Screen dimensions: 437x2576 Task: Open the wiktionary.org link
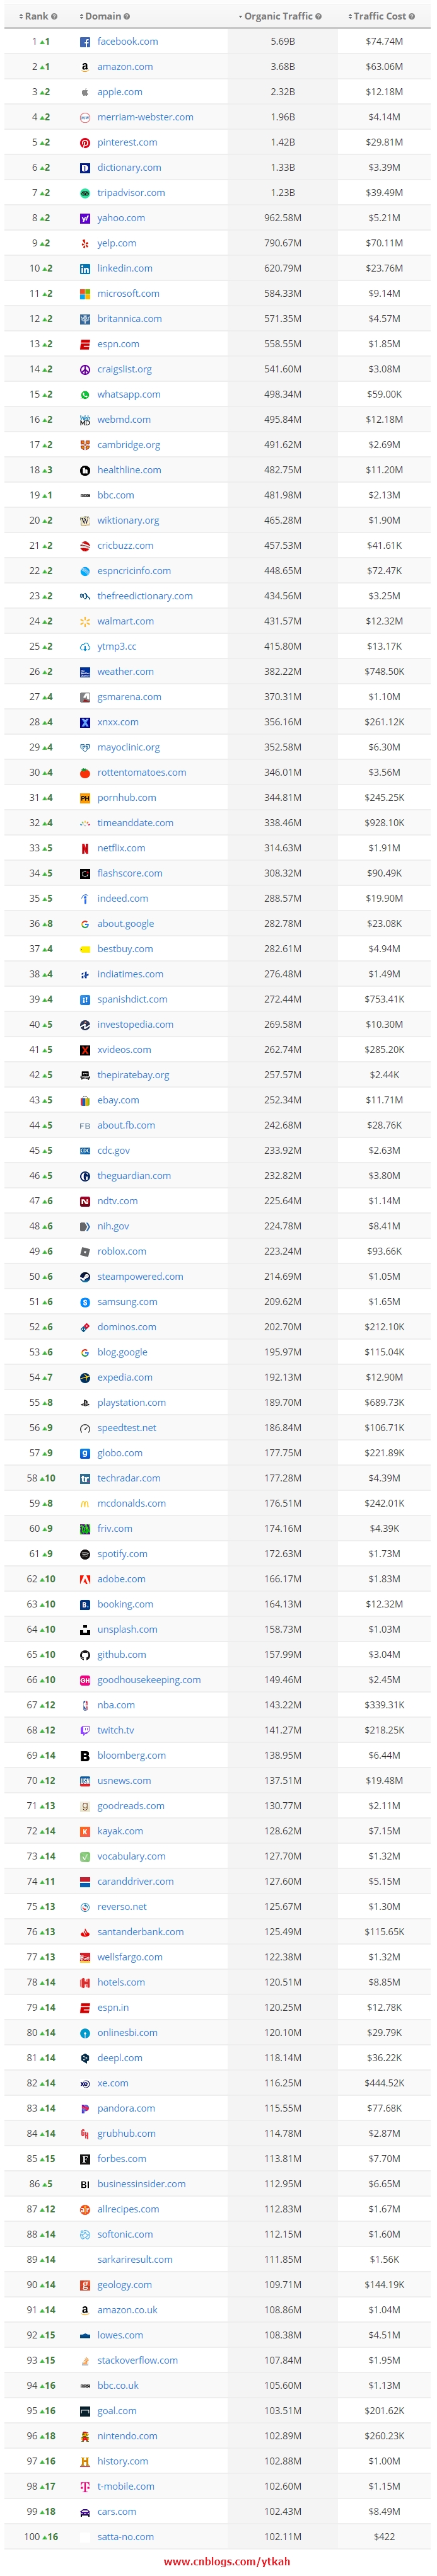click(x=128, y=521)
